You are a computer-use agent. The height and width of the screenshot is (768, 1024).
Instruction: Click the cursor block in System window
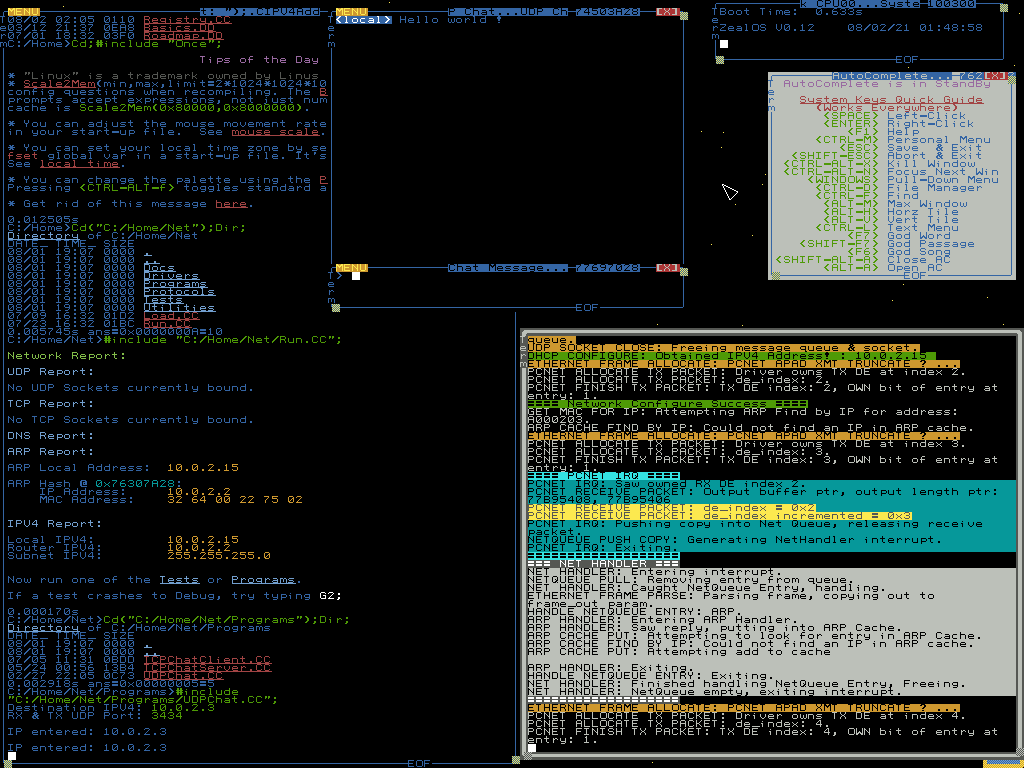tap(724, 44)
